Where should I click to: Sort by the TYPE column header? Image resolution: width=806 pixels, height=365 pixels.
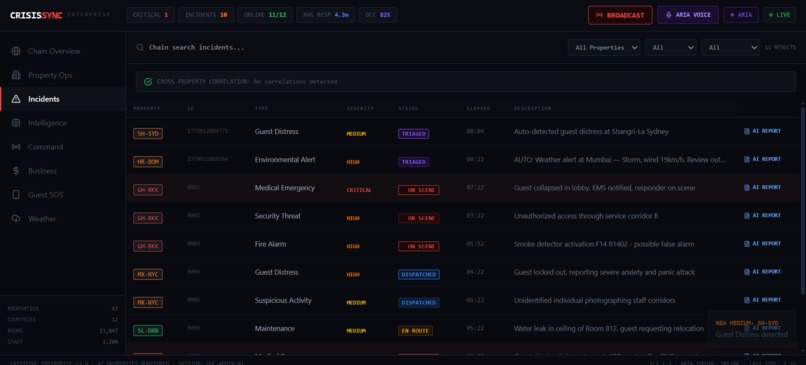[x=261, y=108]
